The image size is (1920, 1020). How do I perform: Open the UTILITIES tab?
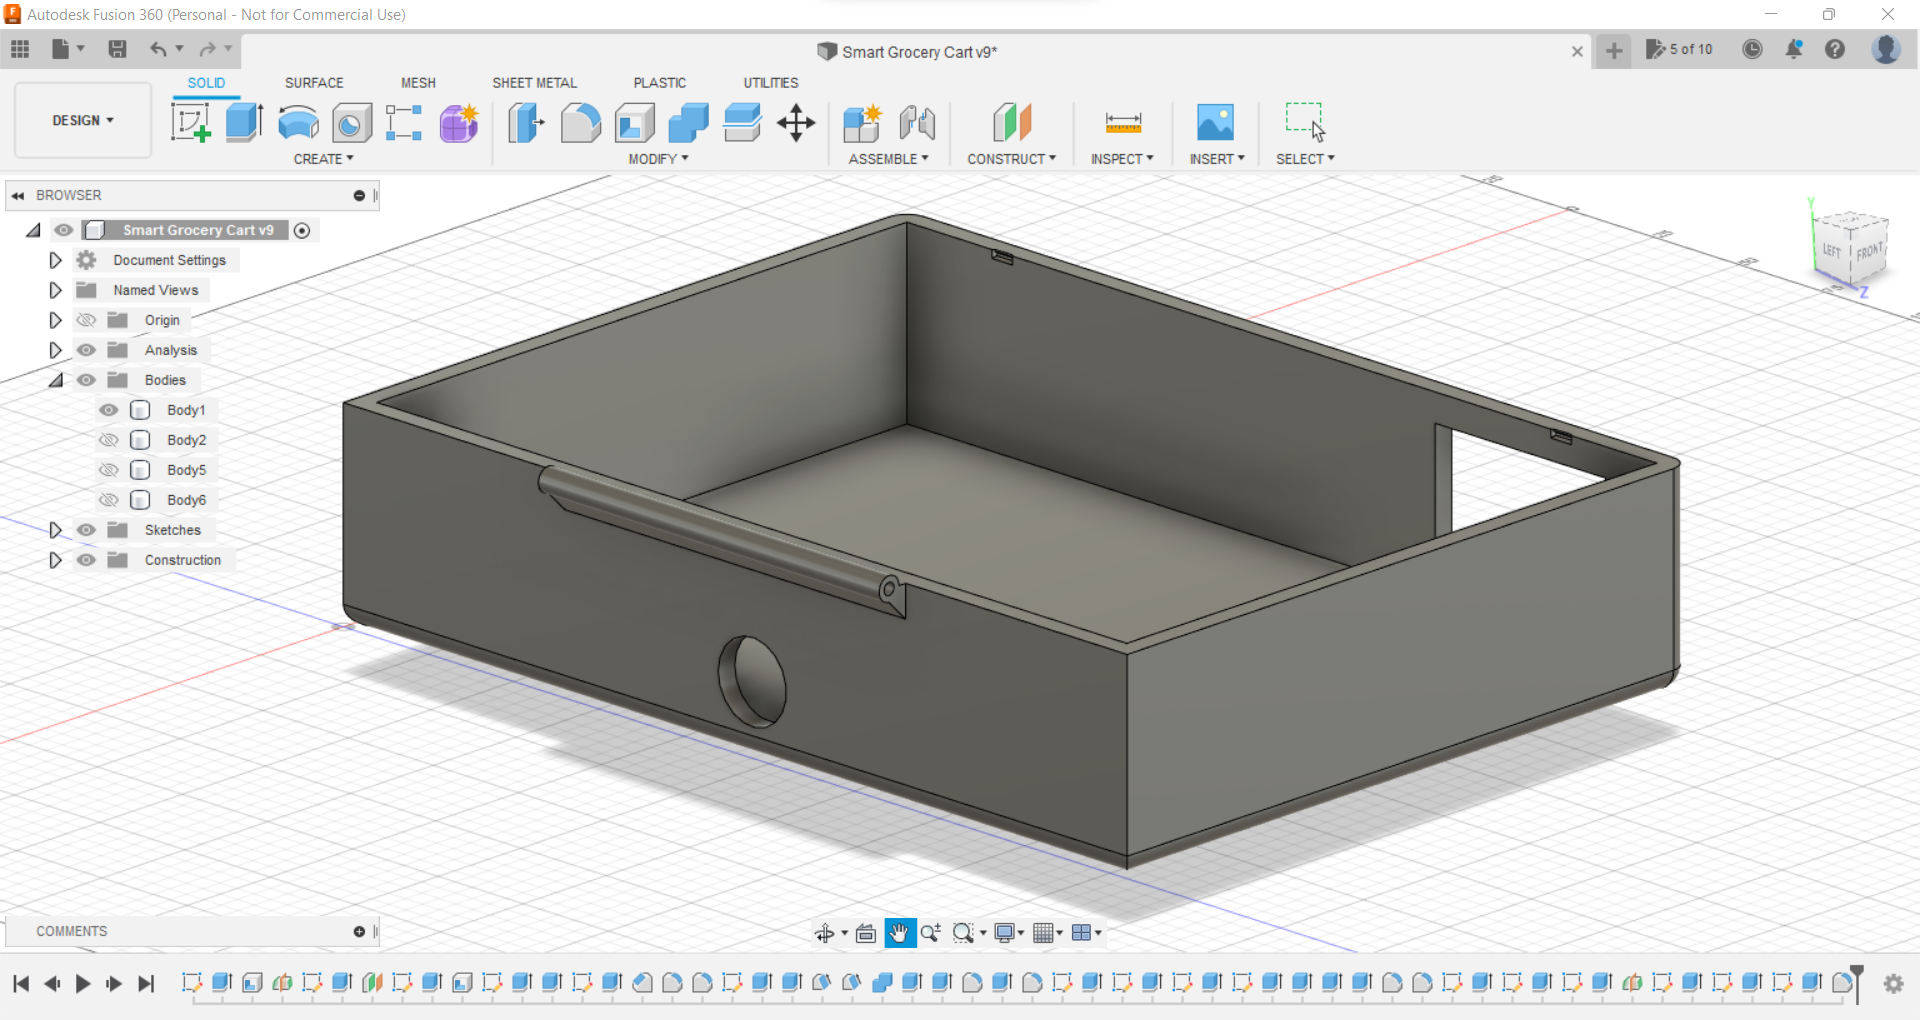click(x=770, y=83)
